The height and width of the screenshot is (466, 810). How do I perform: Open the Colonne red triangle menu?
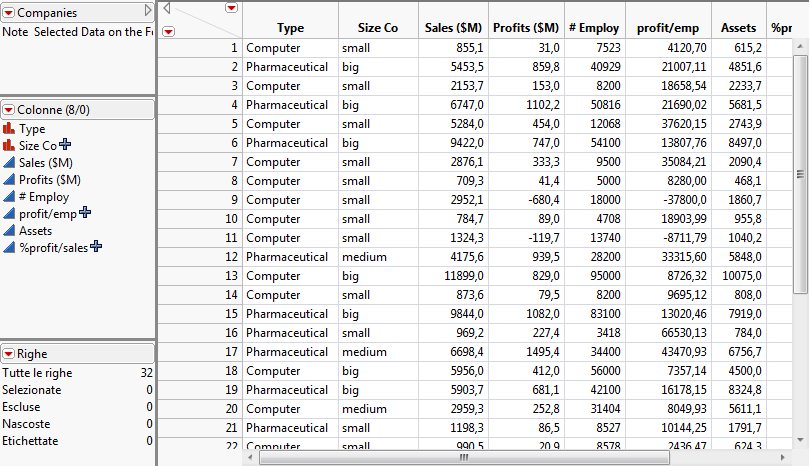point(9,109)
